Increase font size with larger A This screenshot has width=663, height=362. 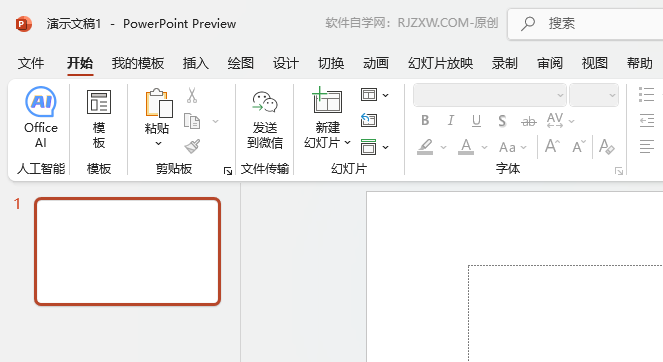click(552, 146)
